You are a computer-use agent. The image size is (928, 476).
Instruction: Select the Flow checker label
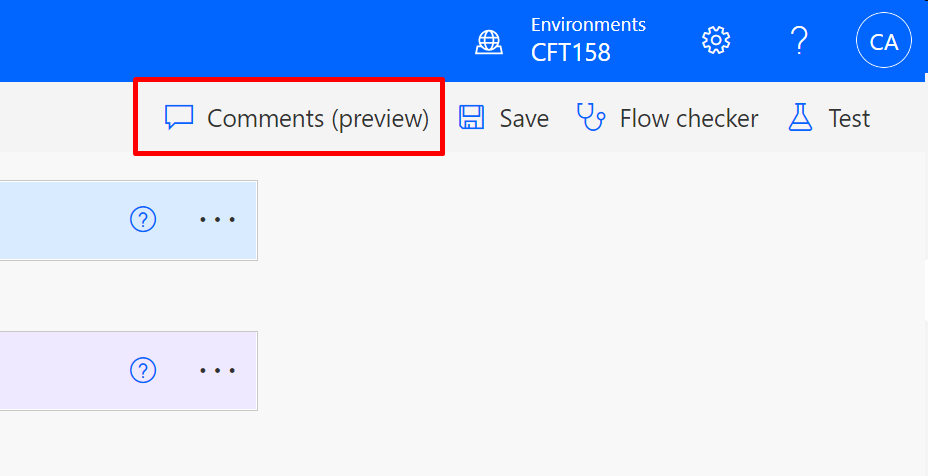click(688, 118)
